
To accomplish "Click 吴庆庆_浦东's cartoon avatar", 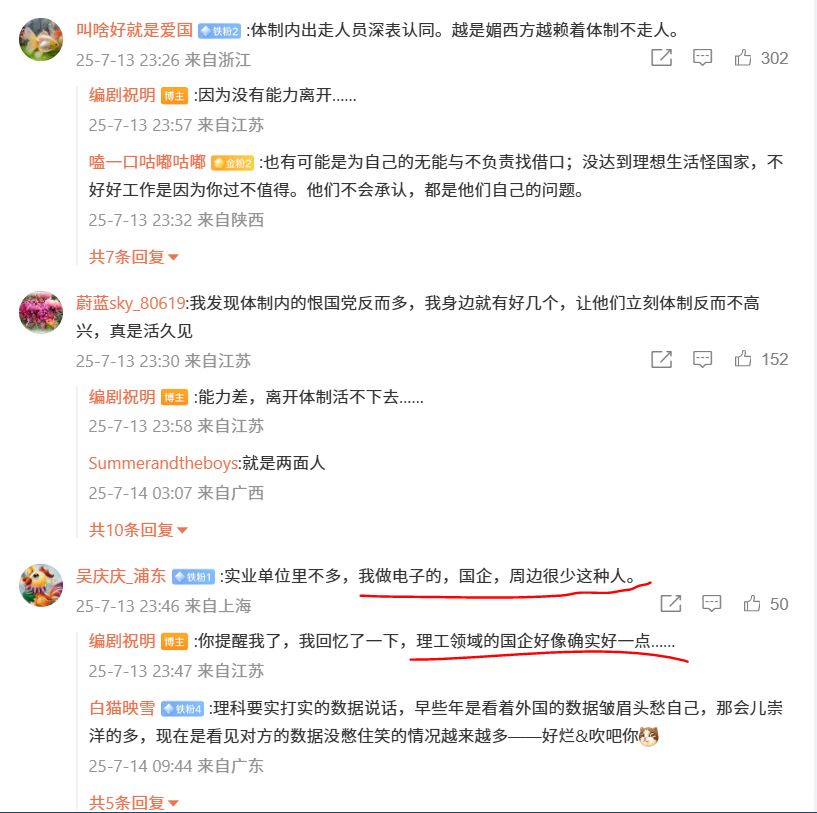I will point(41,585).
